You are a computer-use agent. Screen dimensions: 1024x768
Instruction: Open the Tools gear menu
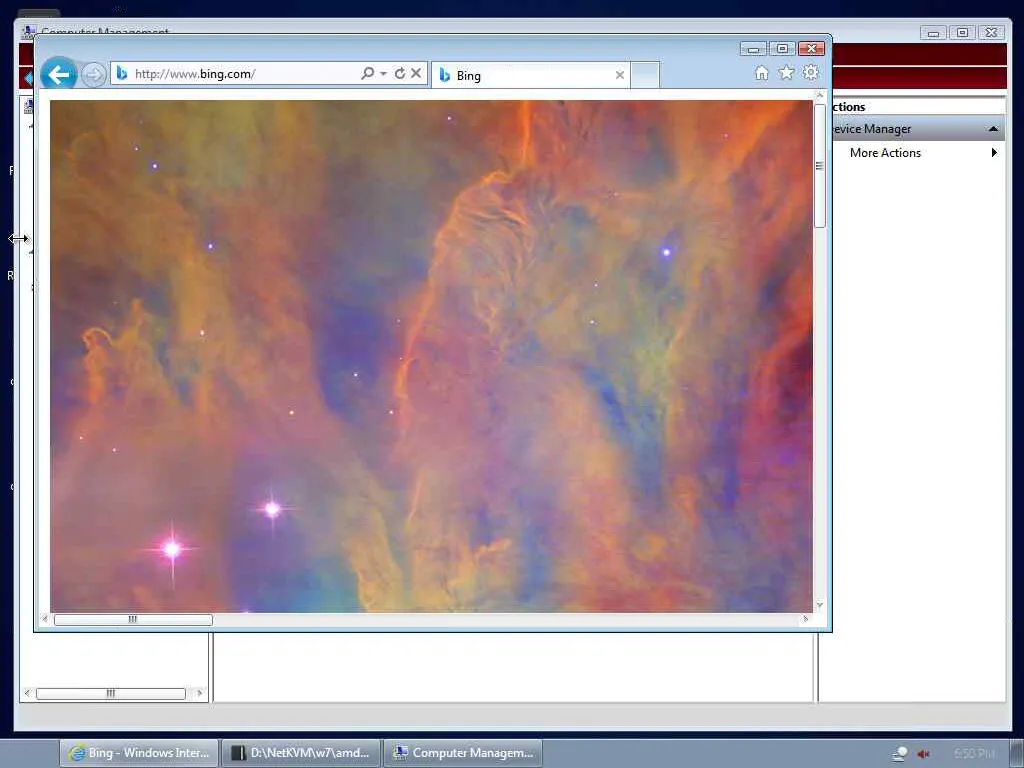(810, 72)
